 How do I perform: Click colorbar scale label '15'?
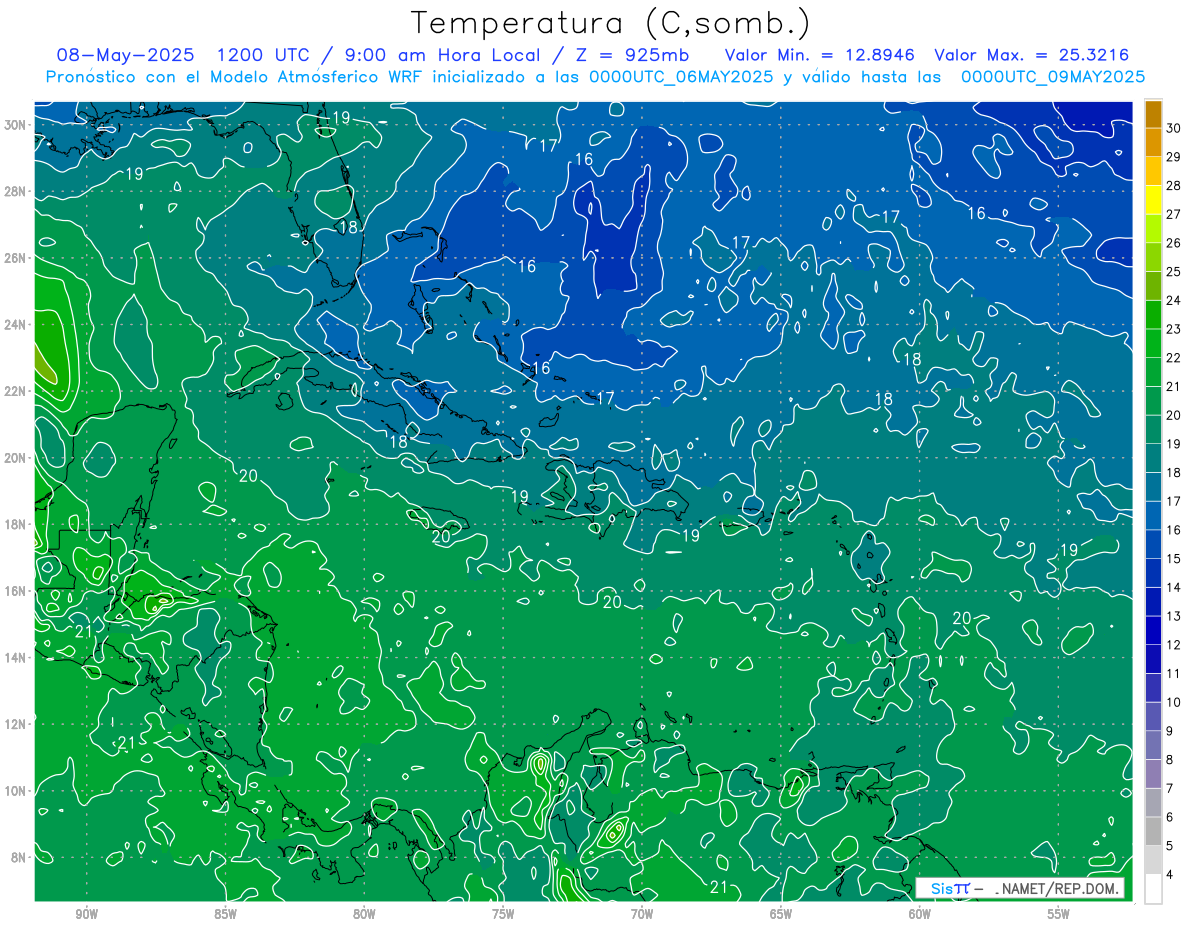(1173, 558)
